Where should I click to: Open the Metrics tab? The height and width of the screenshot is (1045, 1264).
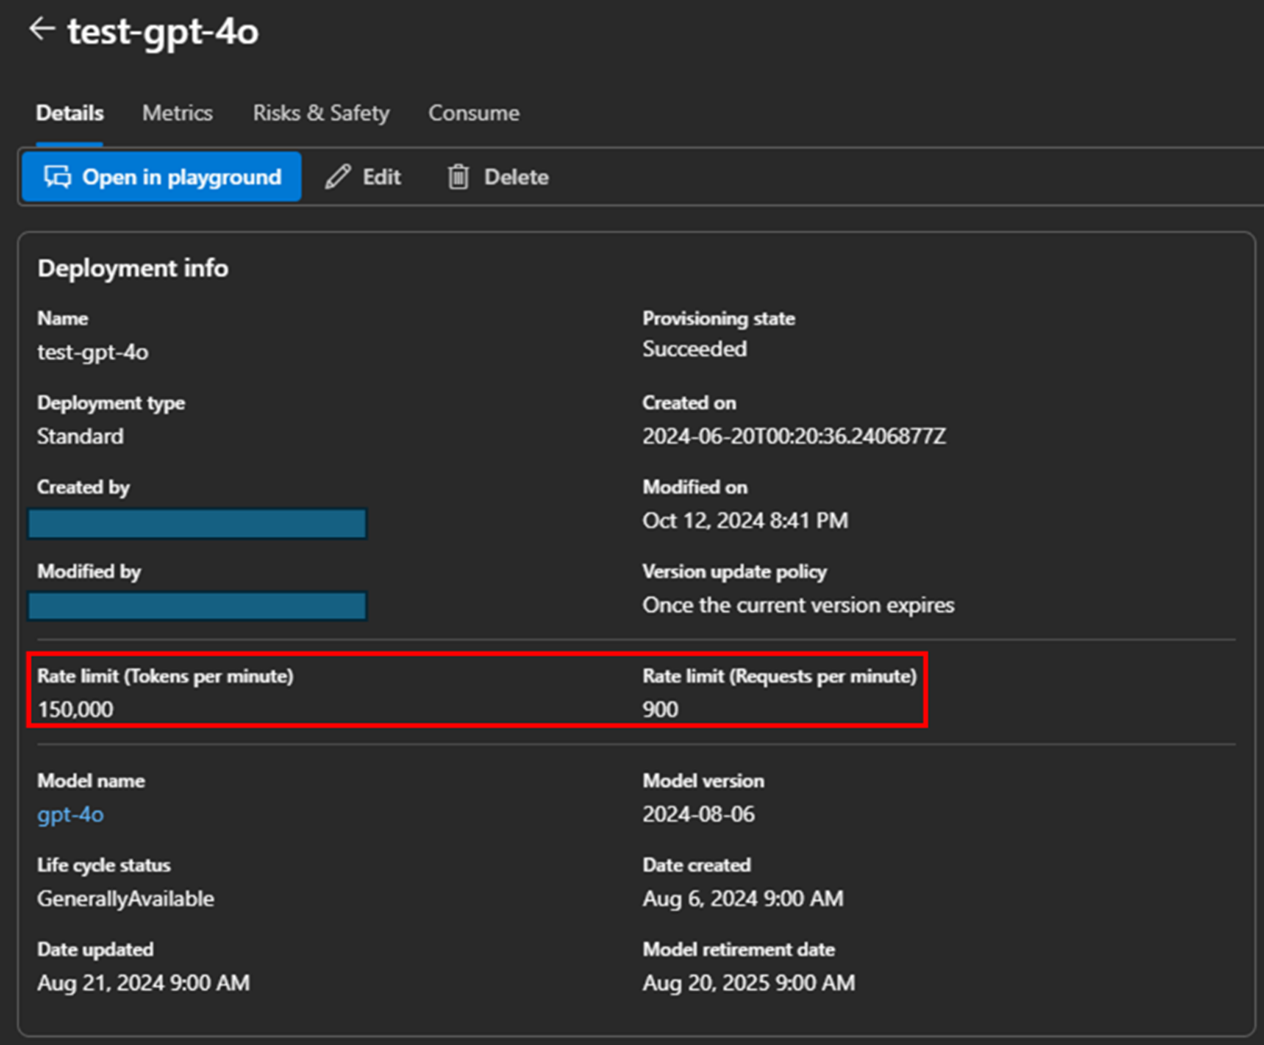tap(177, 113)
